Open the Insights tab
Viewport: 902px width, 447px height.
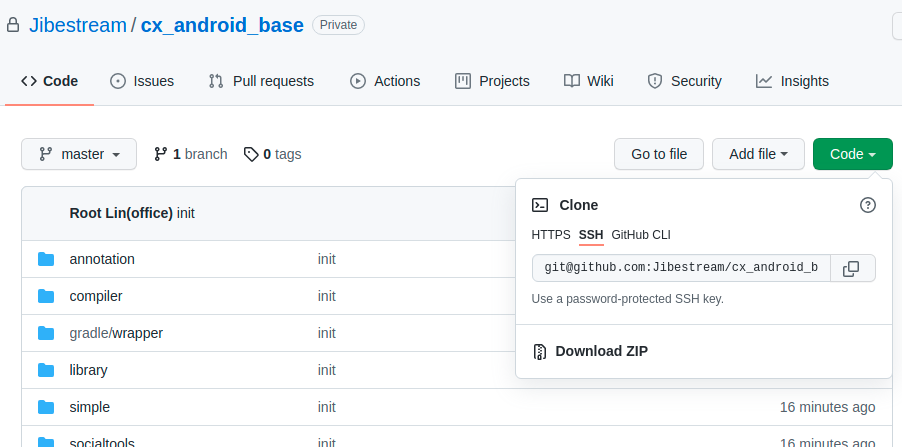[x=792, y=81]
